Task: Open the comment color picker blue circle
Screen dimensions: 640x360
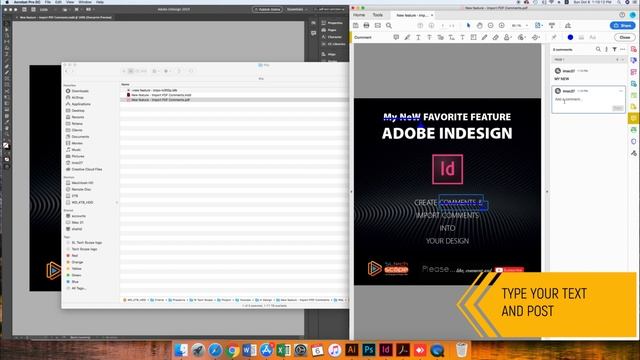Action: pyautogui.click(x=570, y=37)
